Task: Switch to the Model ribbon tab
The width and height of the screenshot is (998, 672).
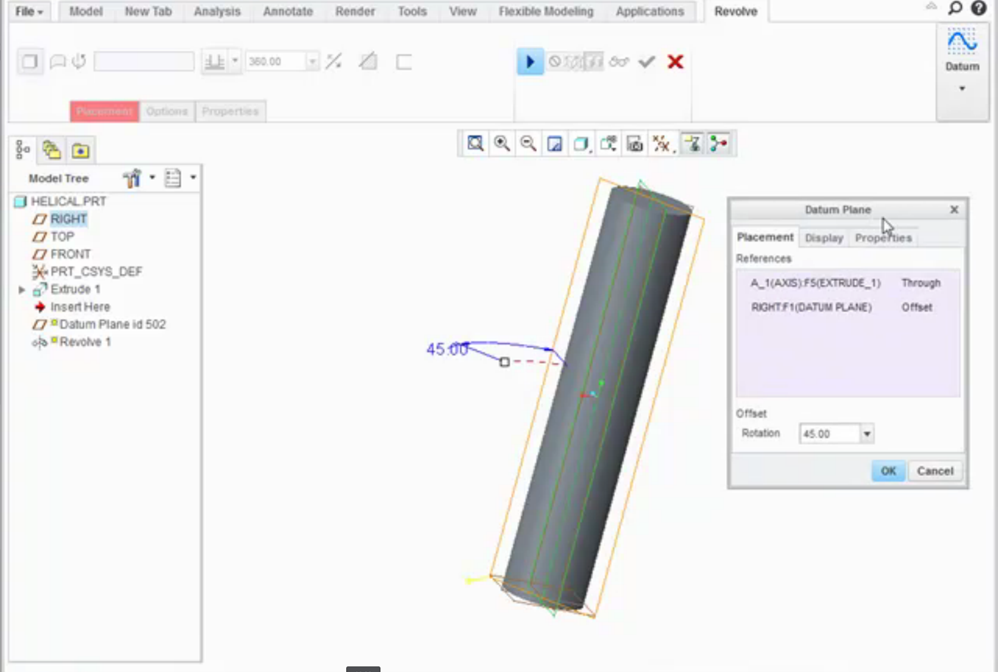Action: click(86, 11)
